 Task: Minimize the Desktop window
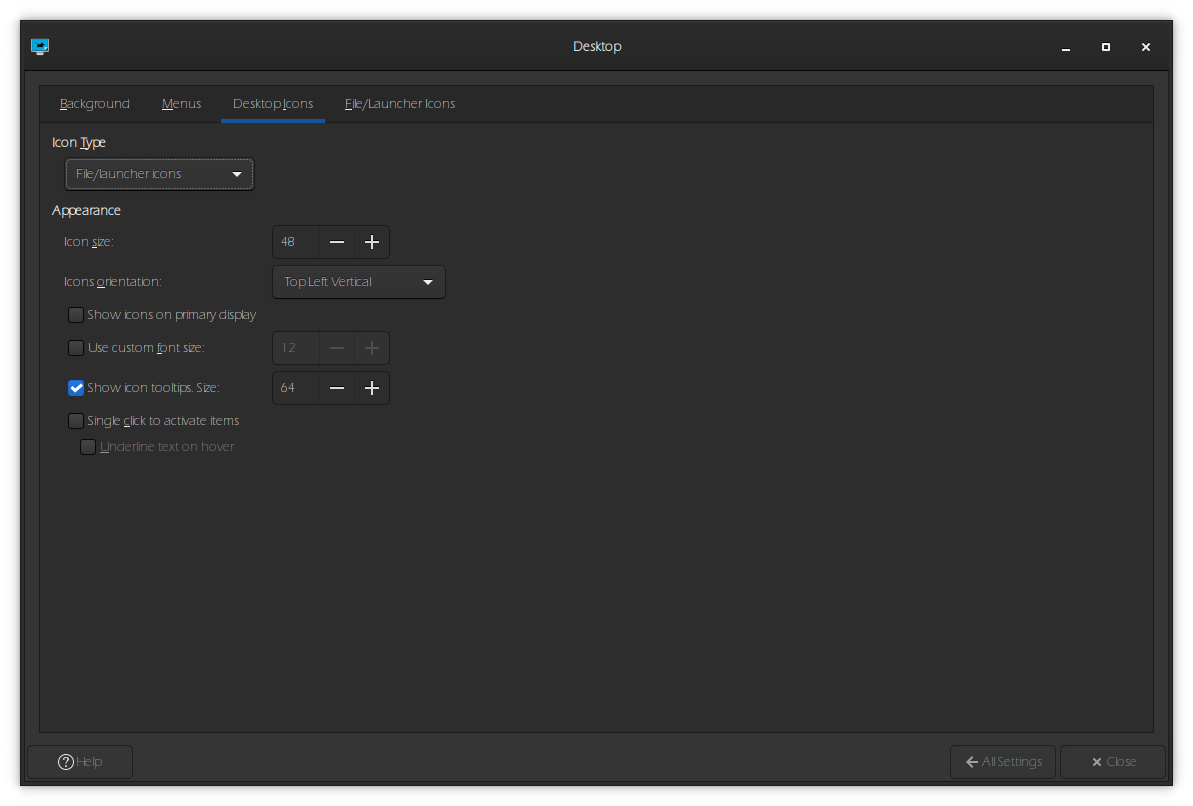click(1066, 47)
